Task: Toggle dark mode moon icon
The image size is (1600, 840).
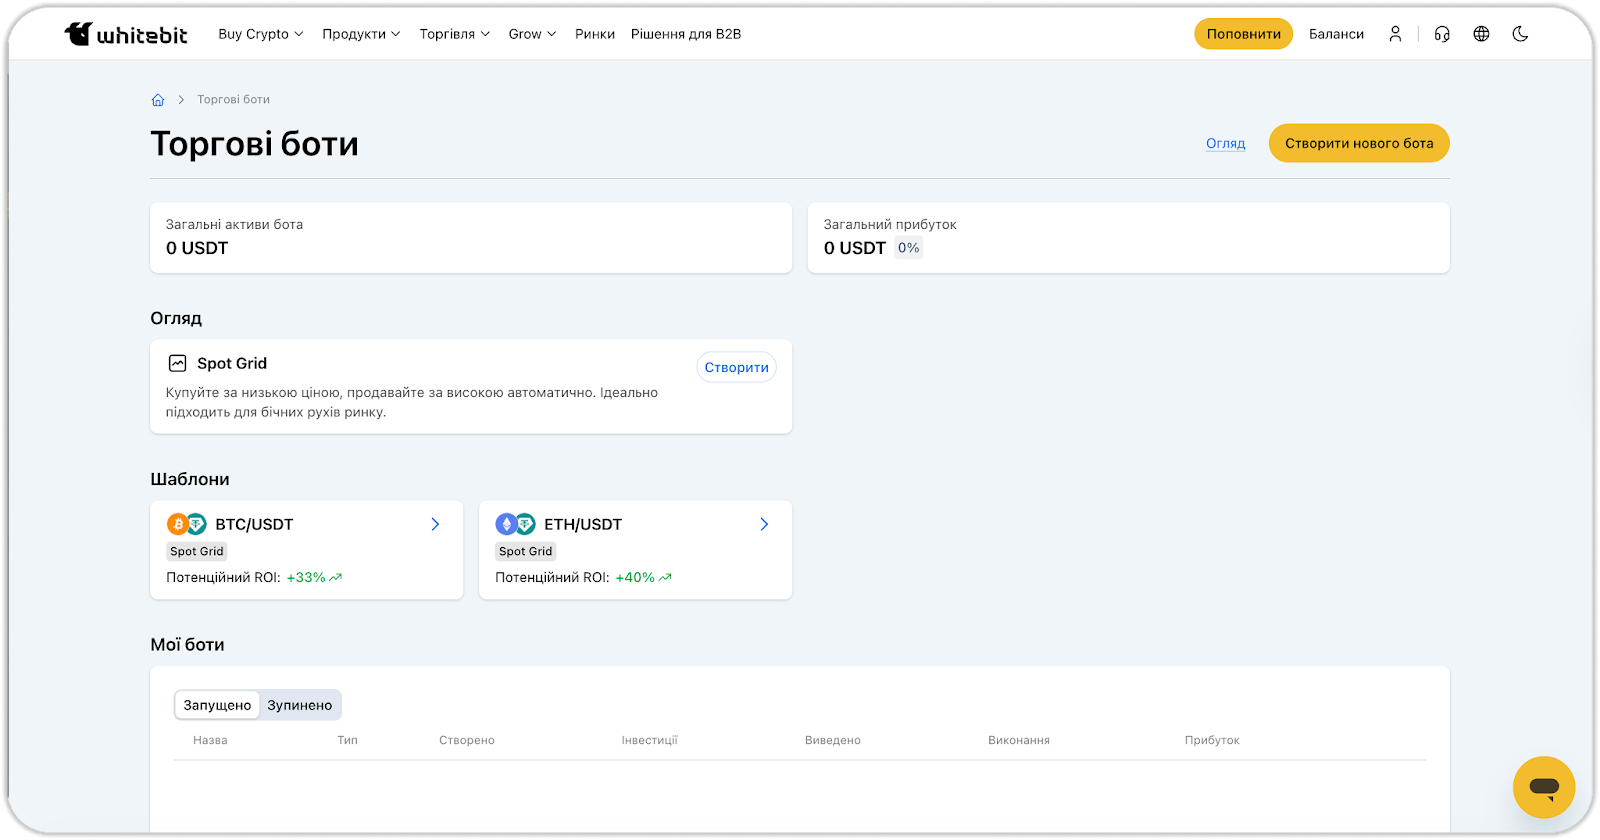Action: pos(1520,34)
